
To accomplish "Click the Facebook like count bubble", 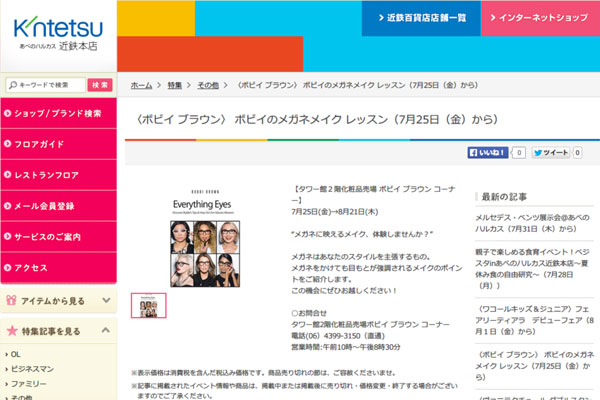I will 519,153.
